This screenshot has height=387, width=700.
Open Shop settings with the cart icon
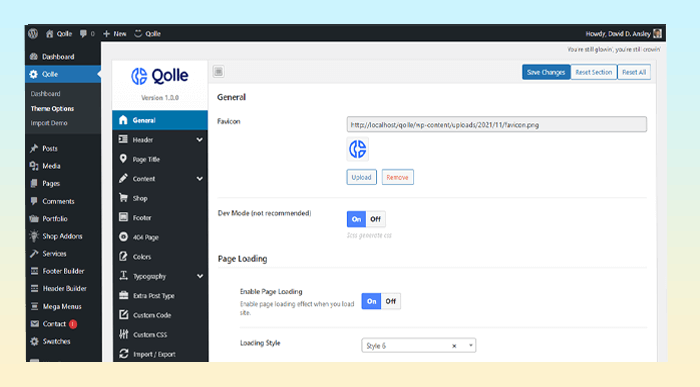pos(123,198)
